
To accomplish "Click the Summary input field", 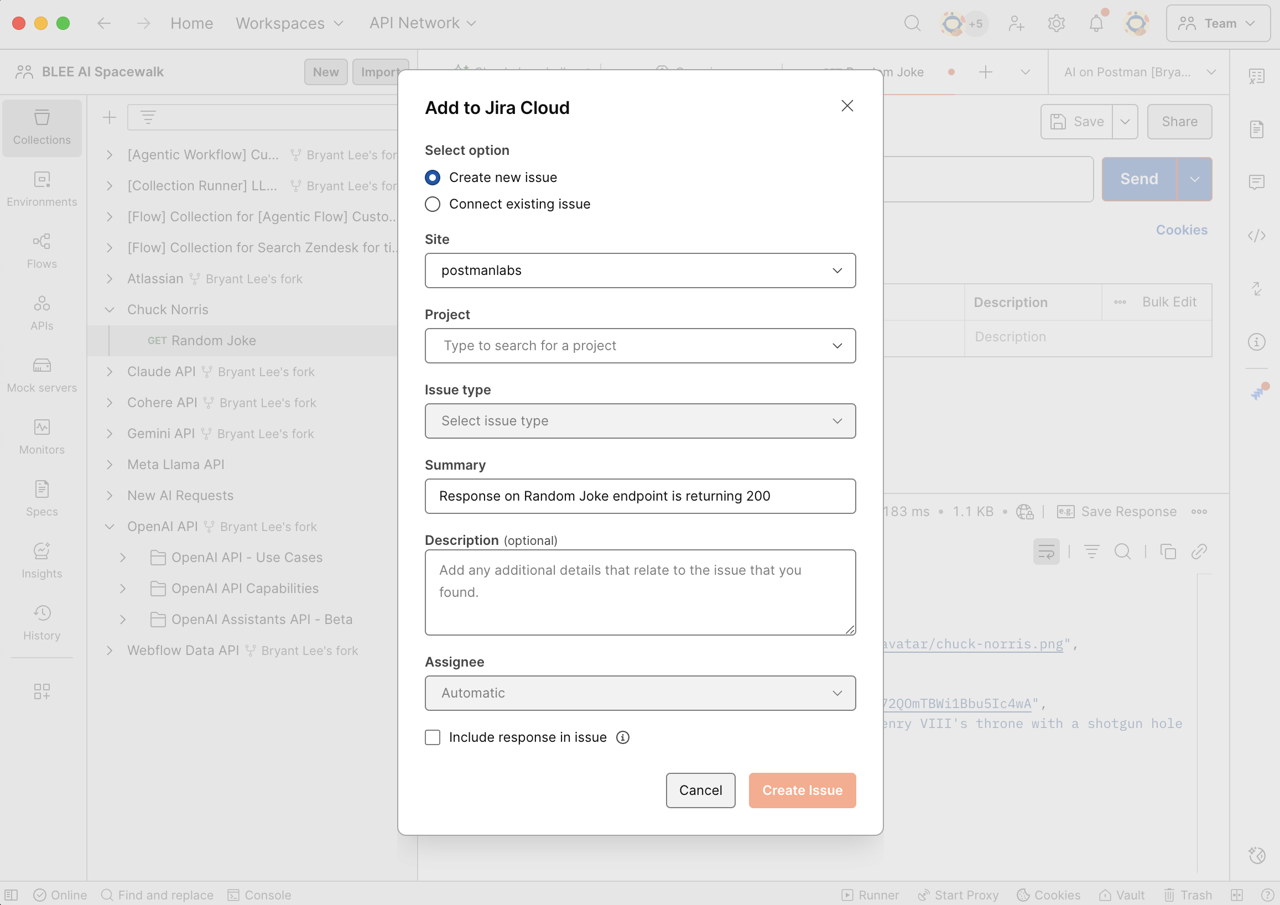I will click(x=640, y=496).
